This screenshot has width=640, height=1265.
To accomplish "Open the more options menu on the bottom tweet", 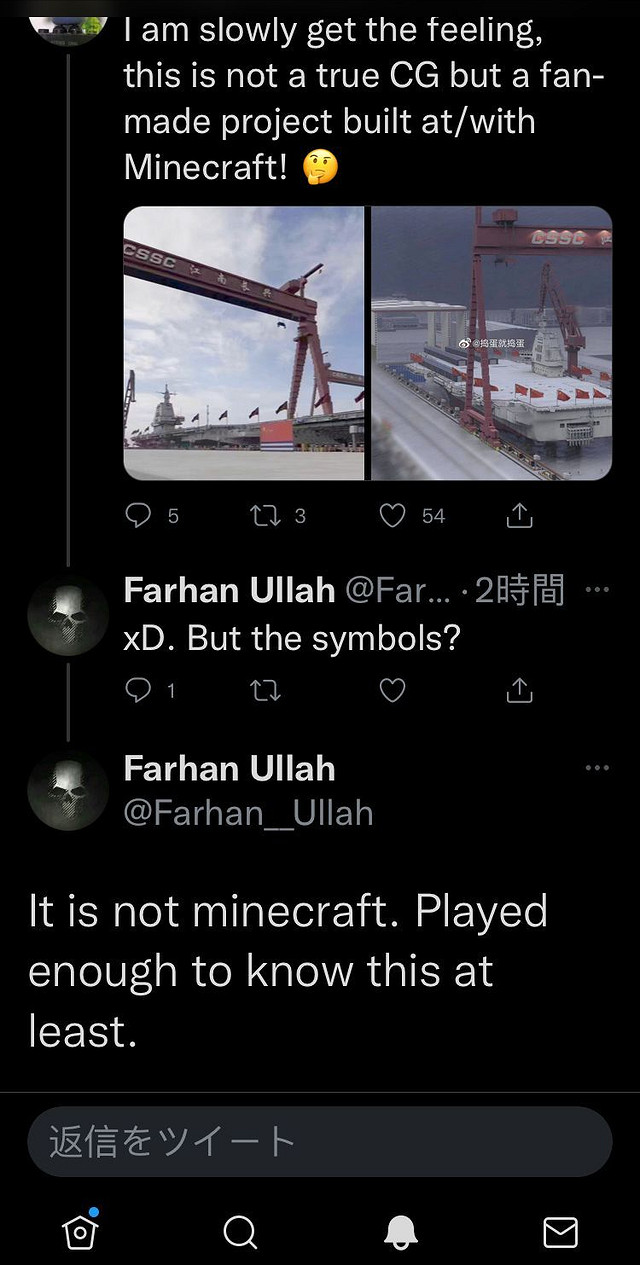I will click(597, 767).
